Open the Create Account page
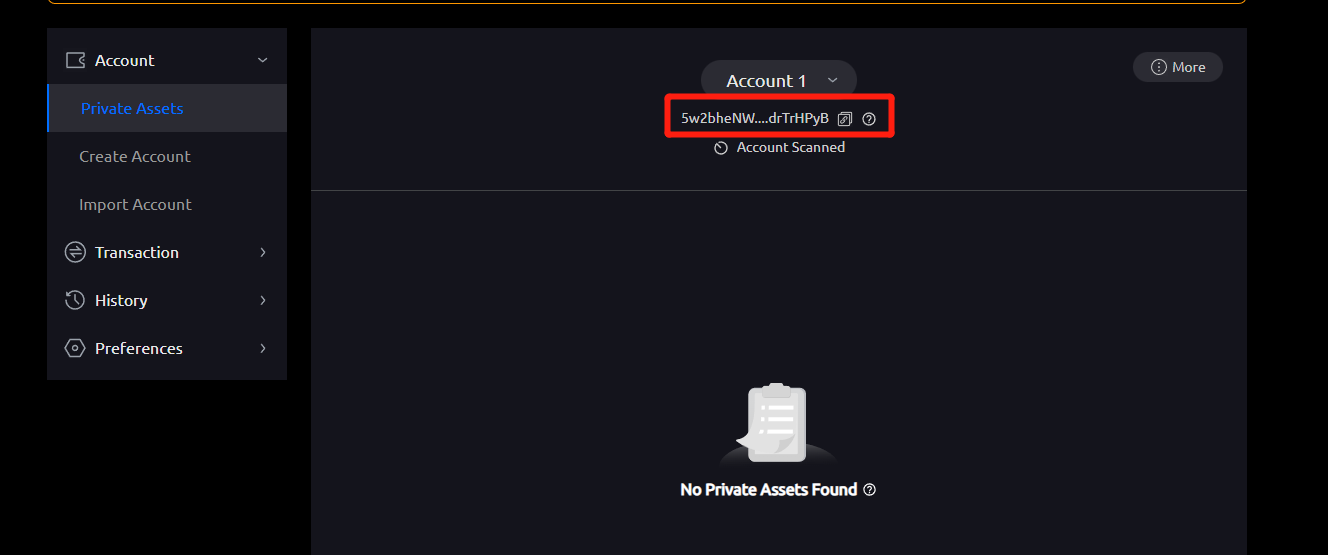The image size is (1328, 555). [x=135, y=156]
